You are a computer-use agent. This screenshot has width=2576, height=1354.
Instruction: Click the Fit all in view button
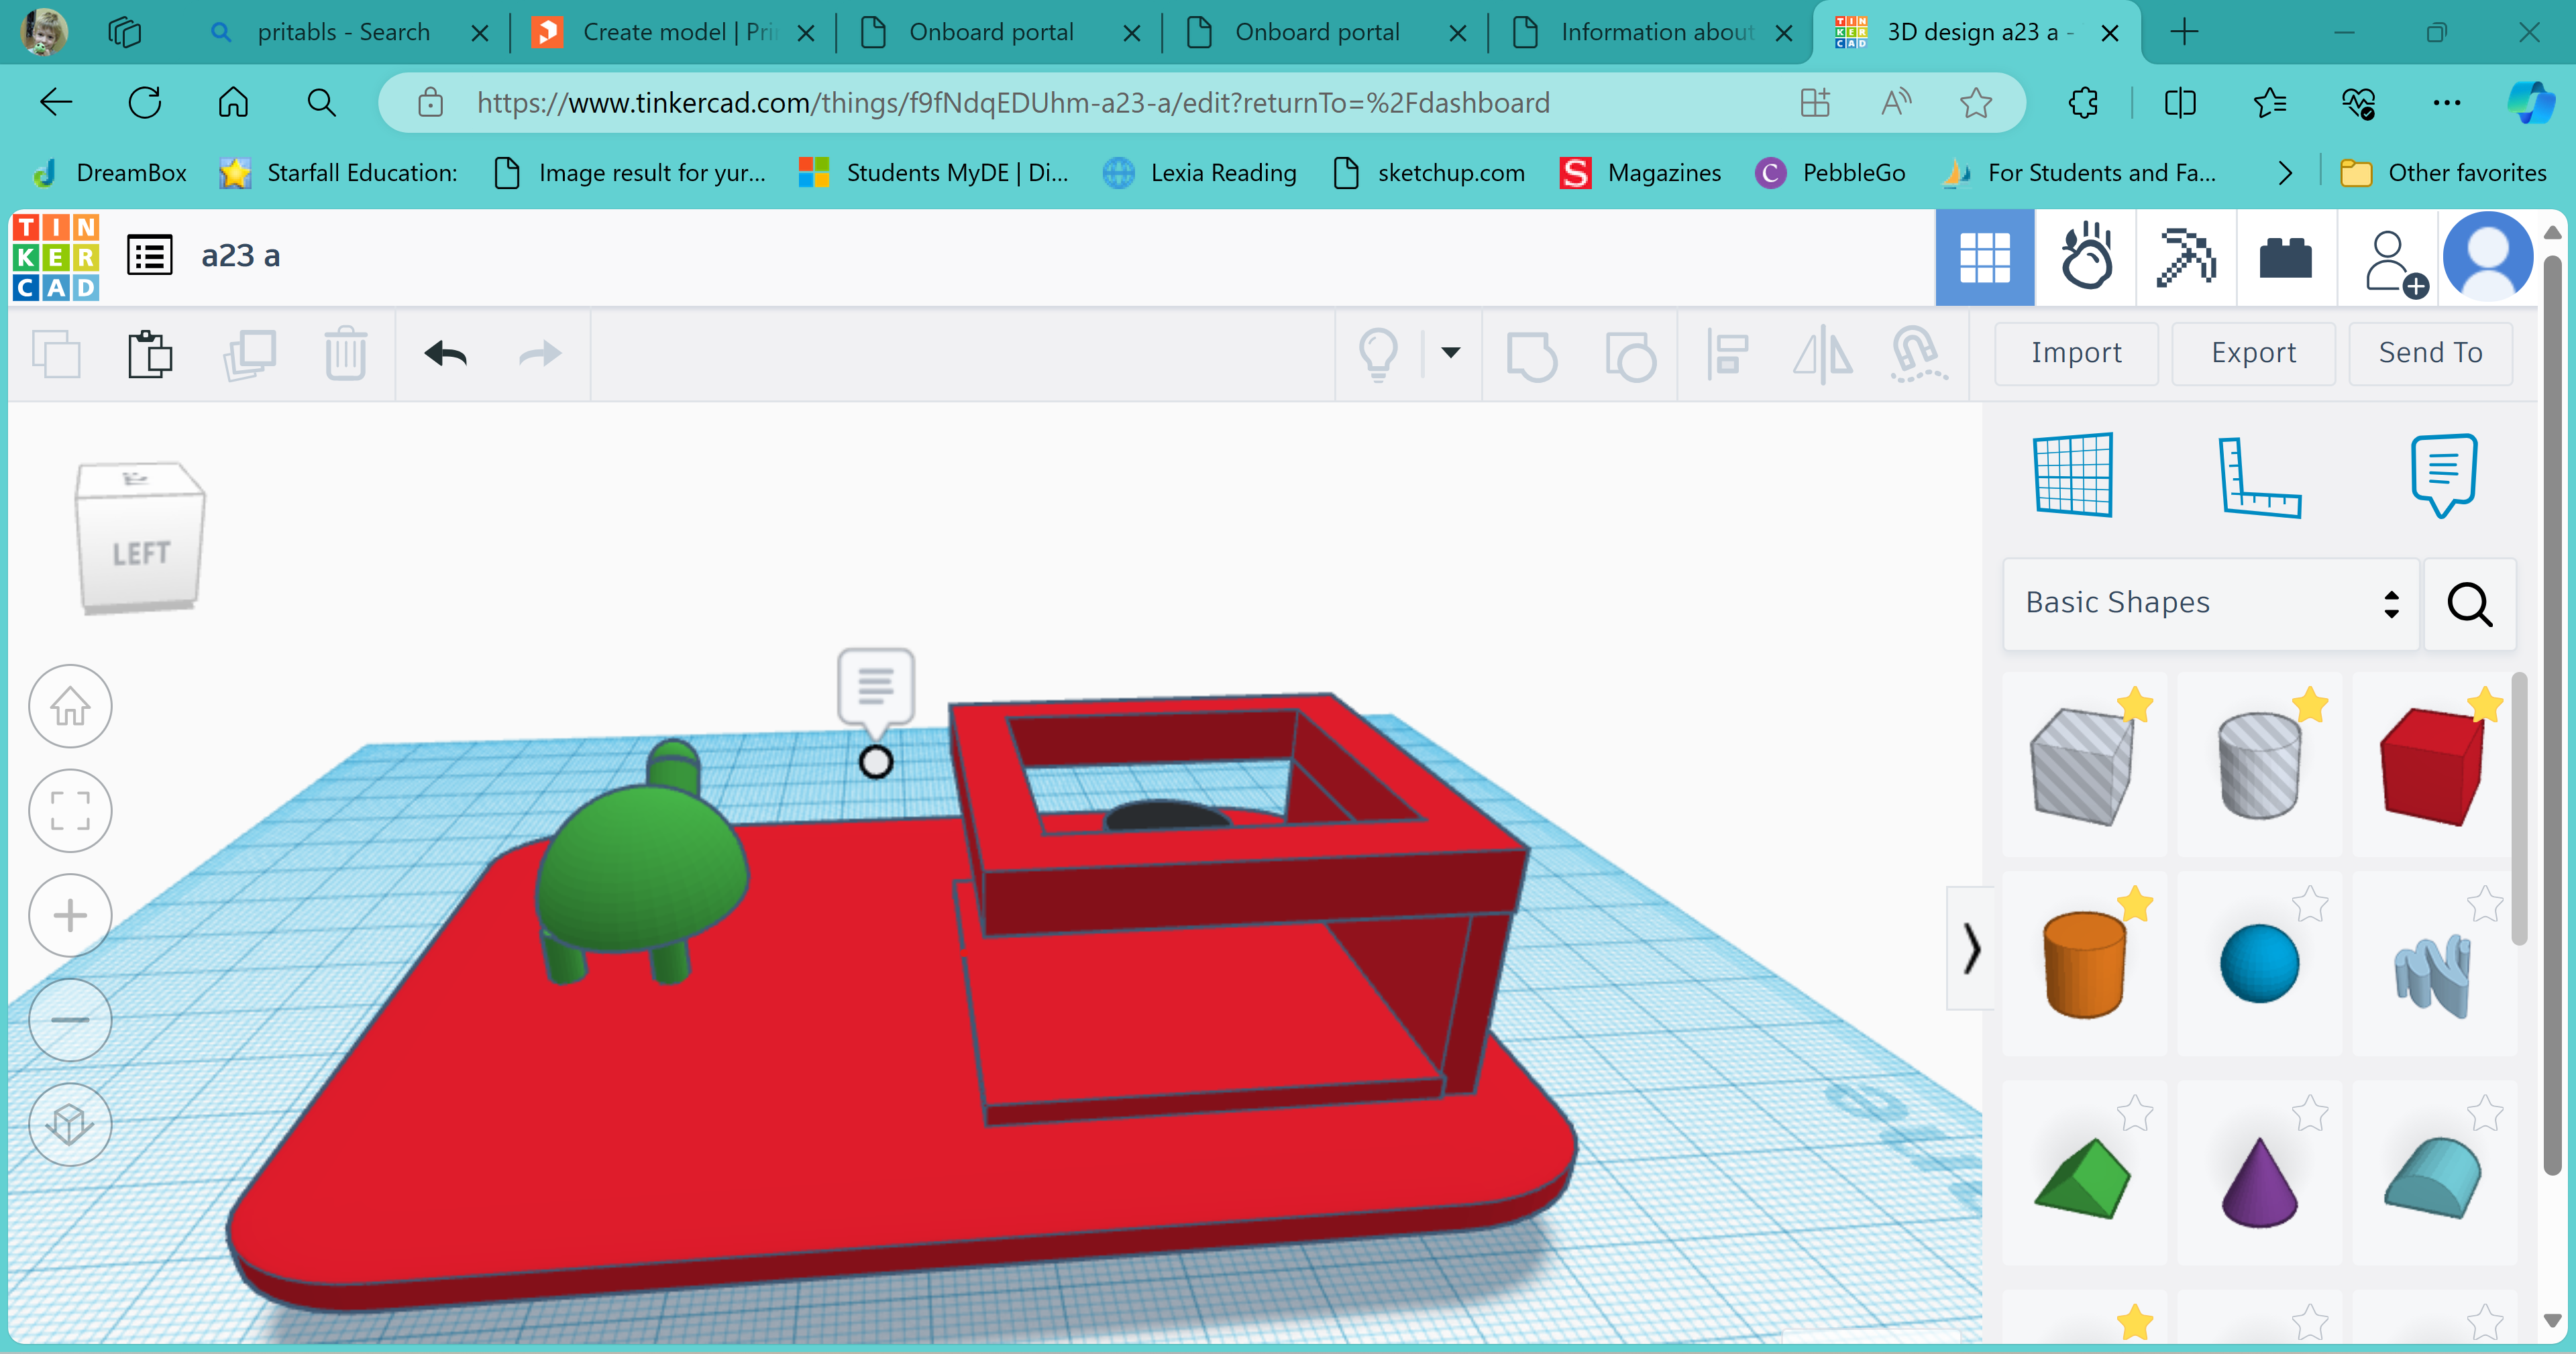70,811
